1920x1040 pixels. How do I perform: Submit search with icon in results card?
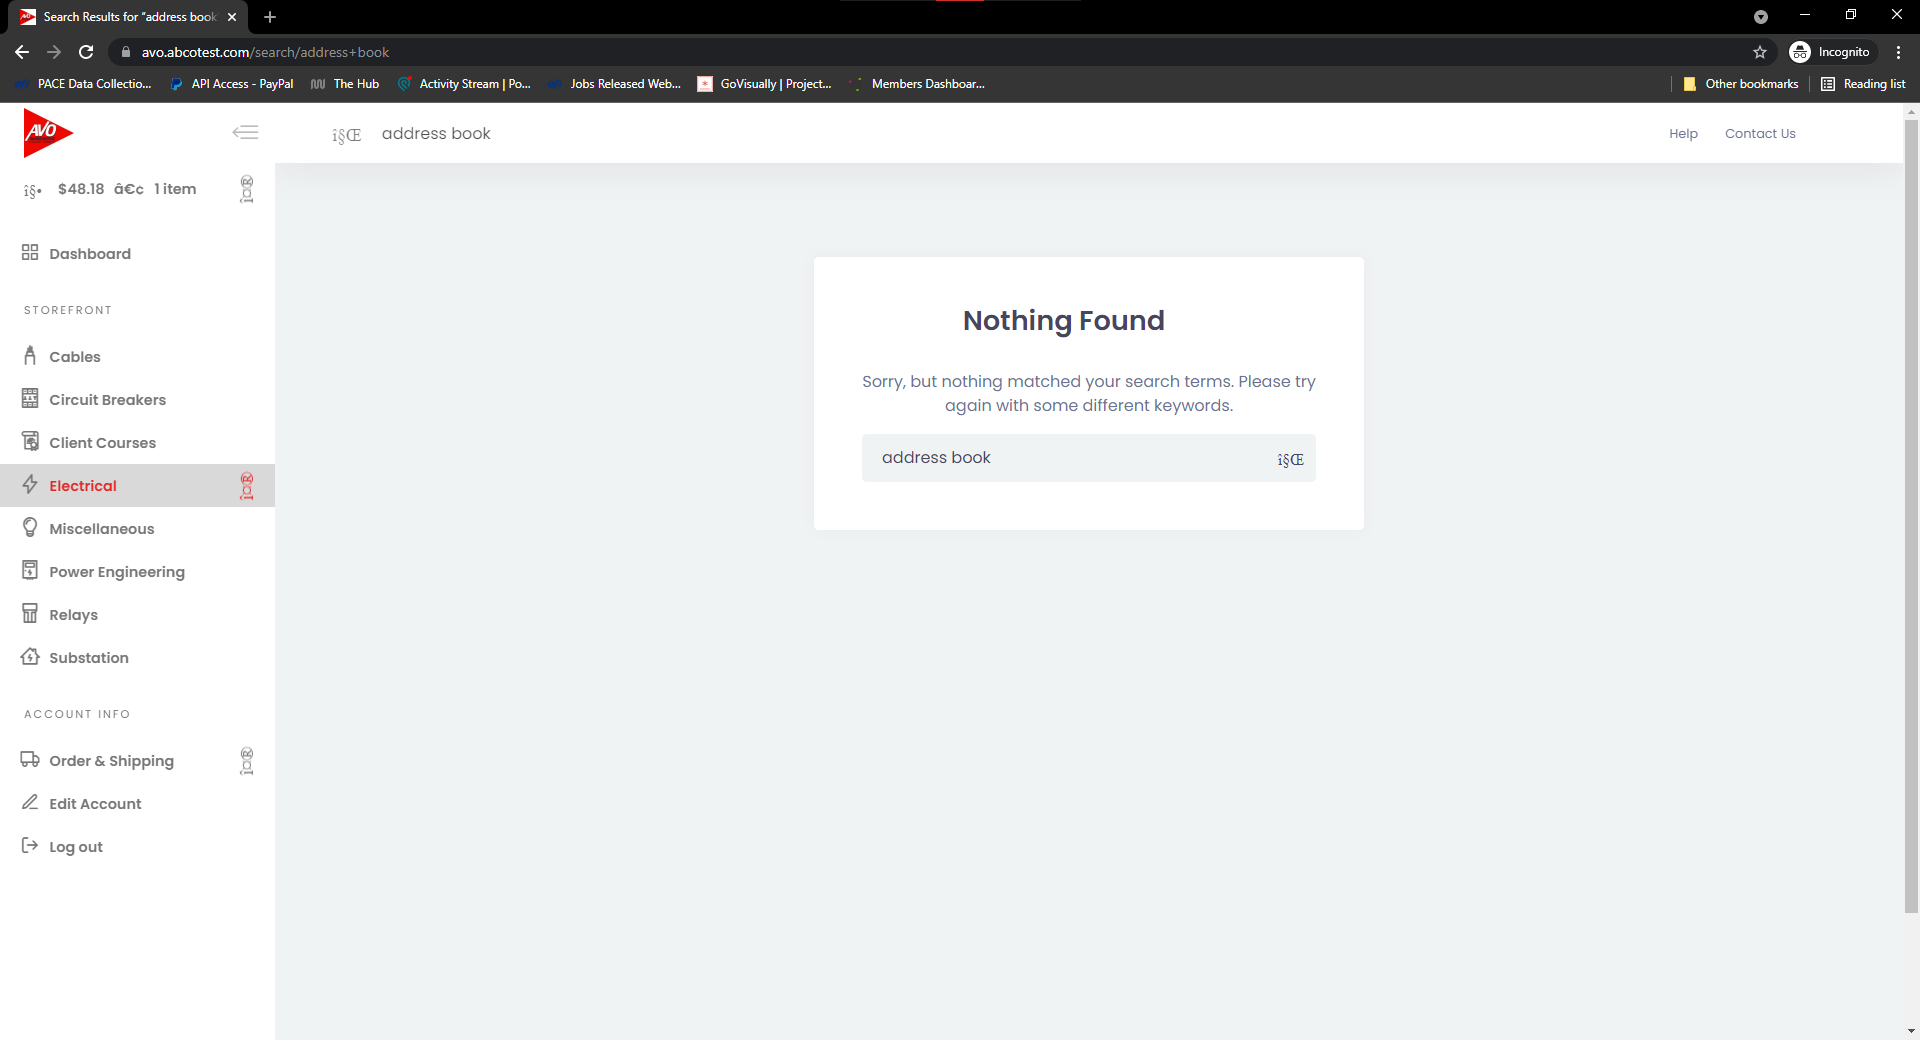point(1290,460)
